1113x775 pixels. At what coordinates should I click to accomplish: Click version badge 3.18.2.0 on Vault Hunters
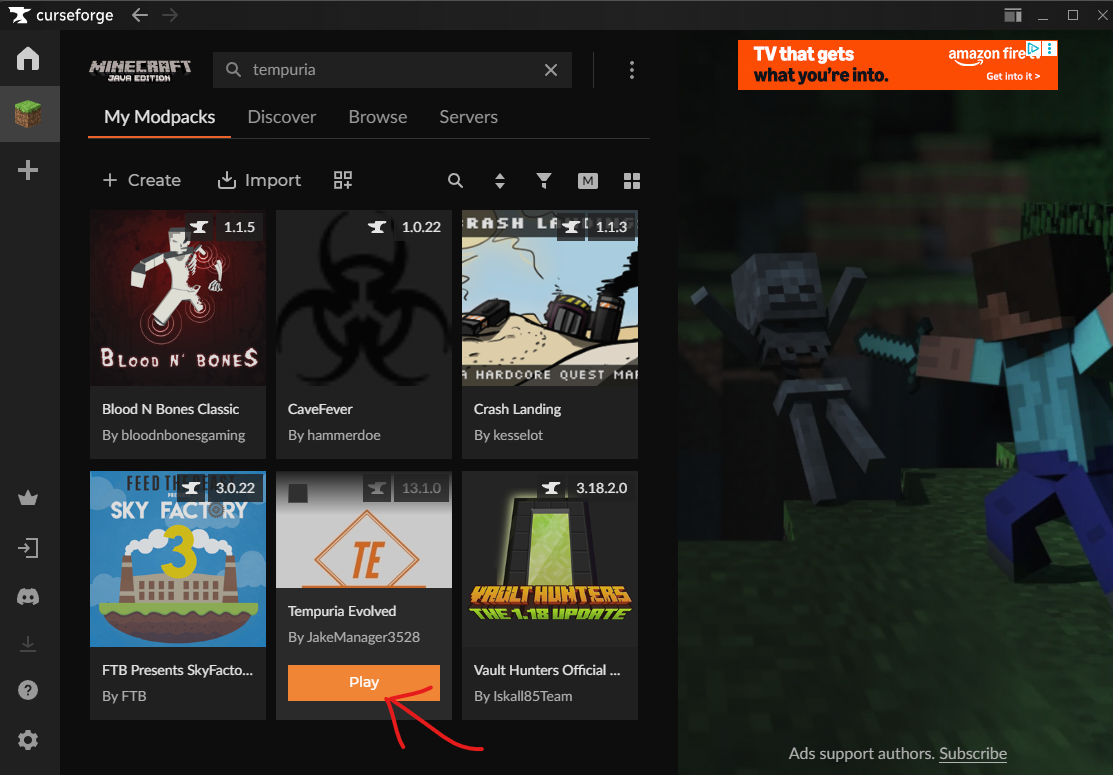[601, 488]
